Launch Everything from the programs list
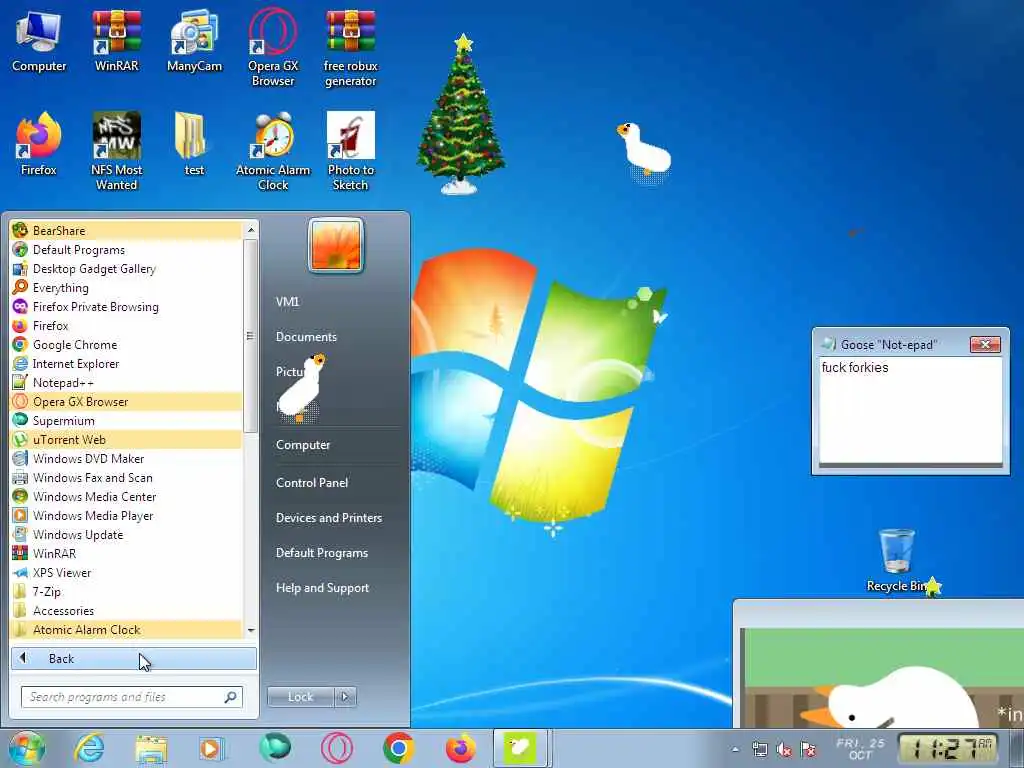The width and height of the screenshot is (1024, 768). coord(126,287)
